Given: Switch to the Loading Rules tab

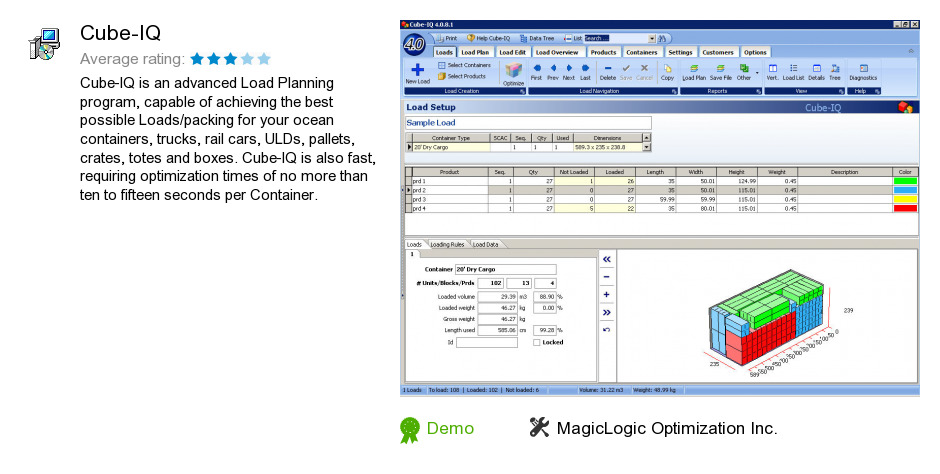Looking at the screenshot, I should [447, 244].
